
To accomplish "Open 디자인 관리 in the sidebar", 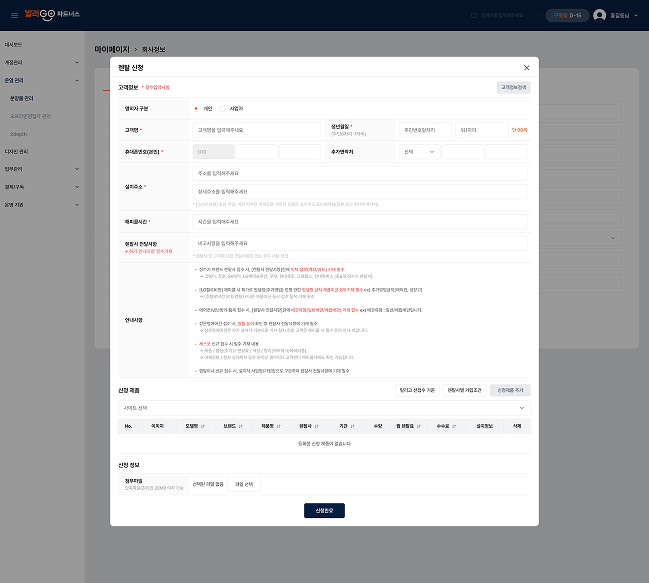I will [x=16, y=152].
